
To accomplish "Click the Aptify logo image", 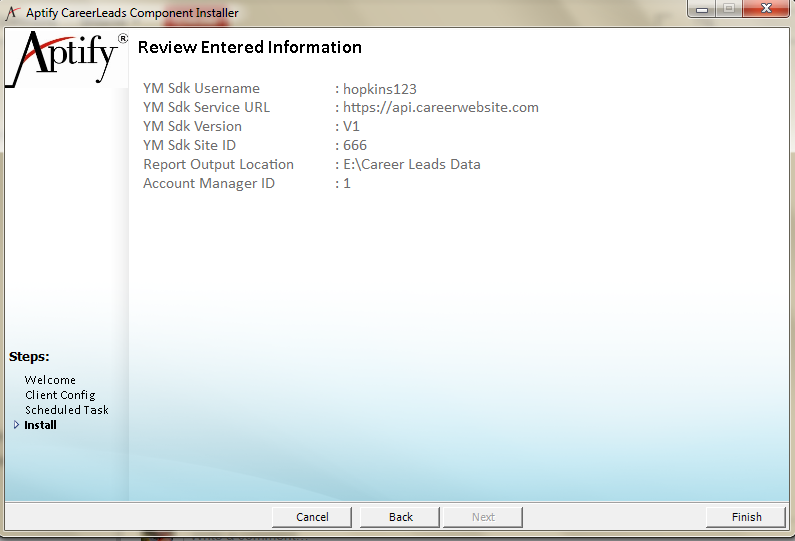I will (66, 58).
